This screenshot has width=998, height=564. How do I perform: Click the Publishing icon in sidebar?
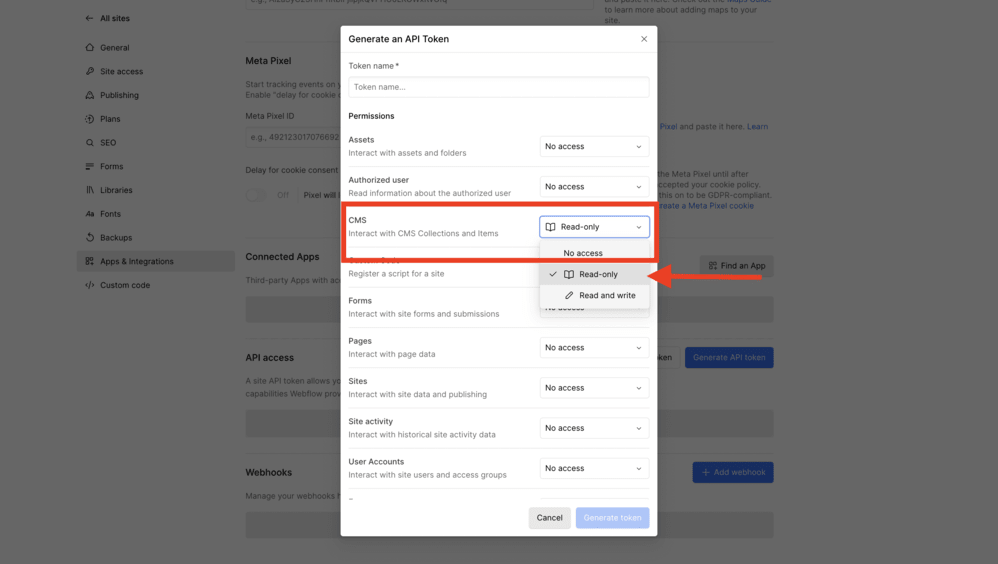tap(90, 95)
